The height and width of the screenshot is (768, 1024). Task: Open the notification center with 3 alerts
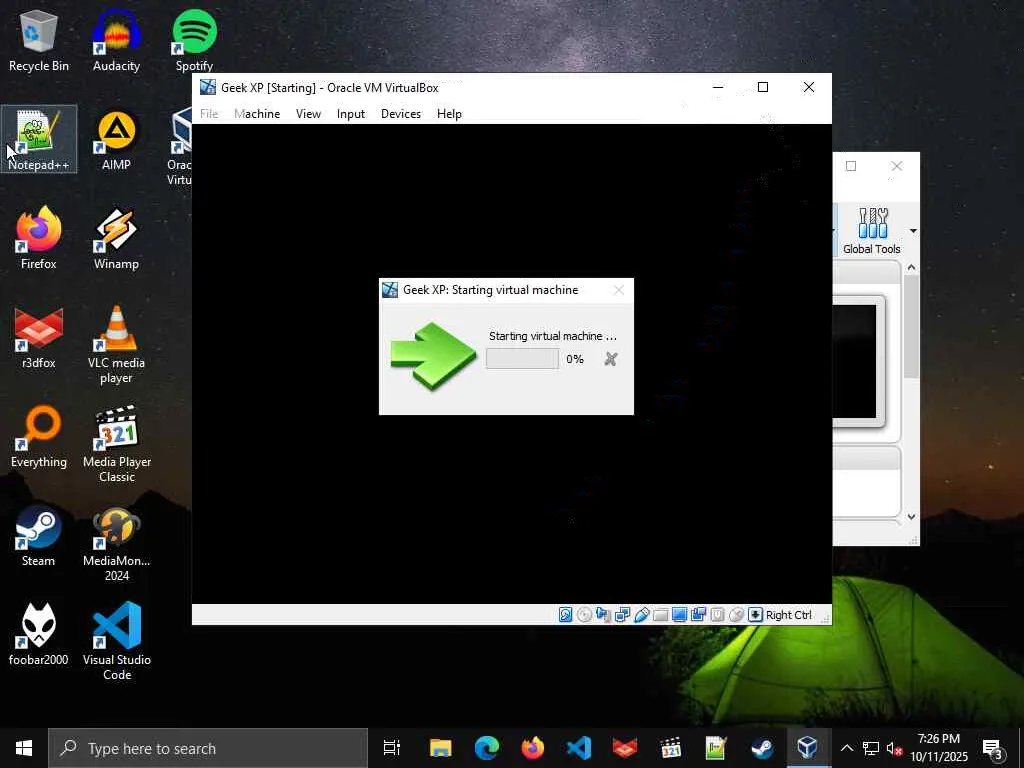tap(993, 750)
